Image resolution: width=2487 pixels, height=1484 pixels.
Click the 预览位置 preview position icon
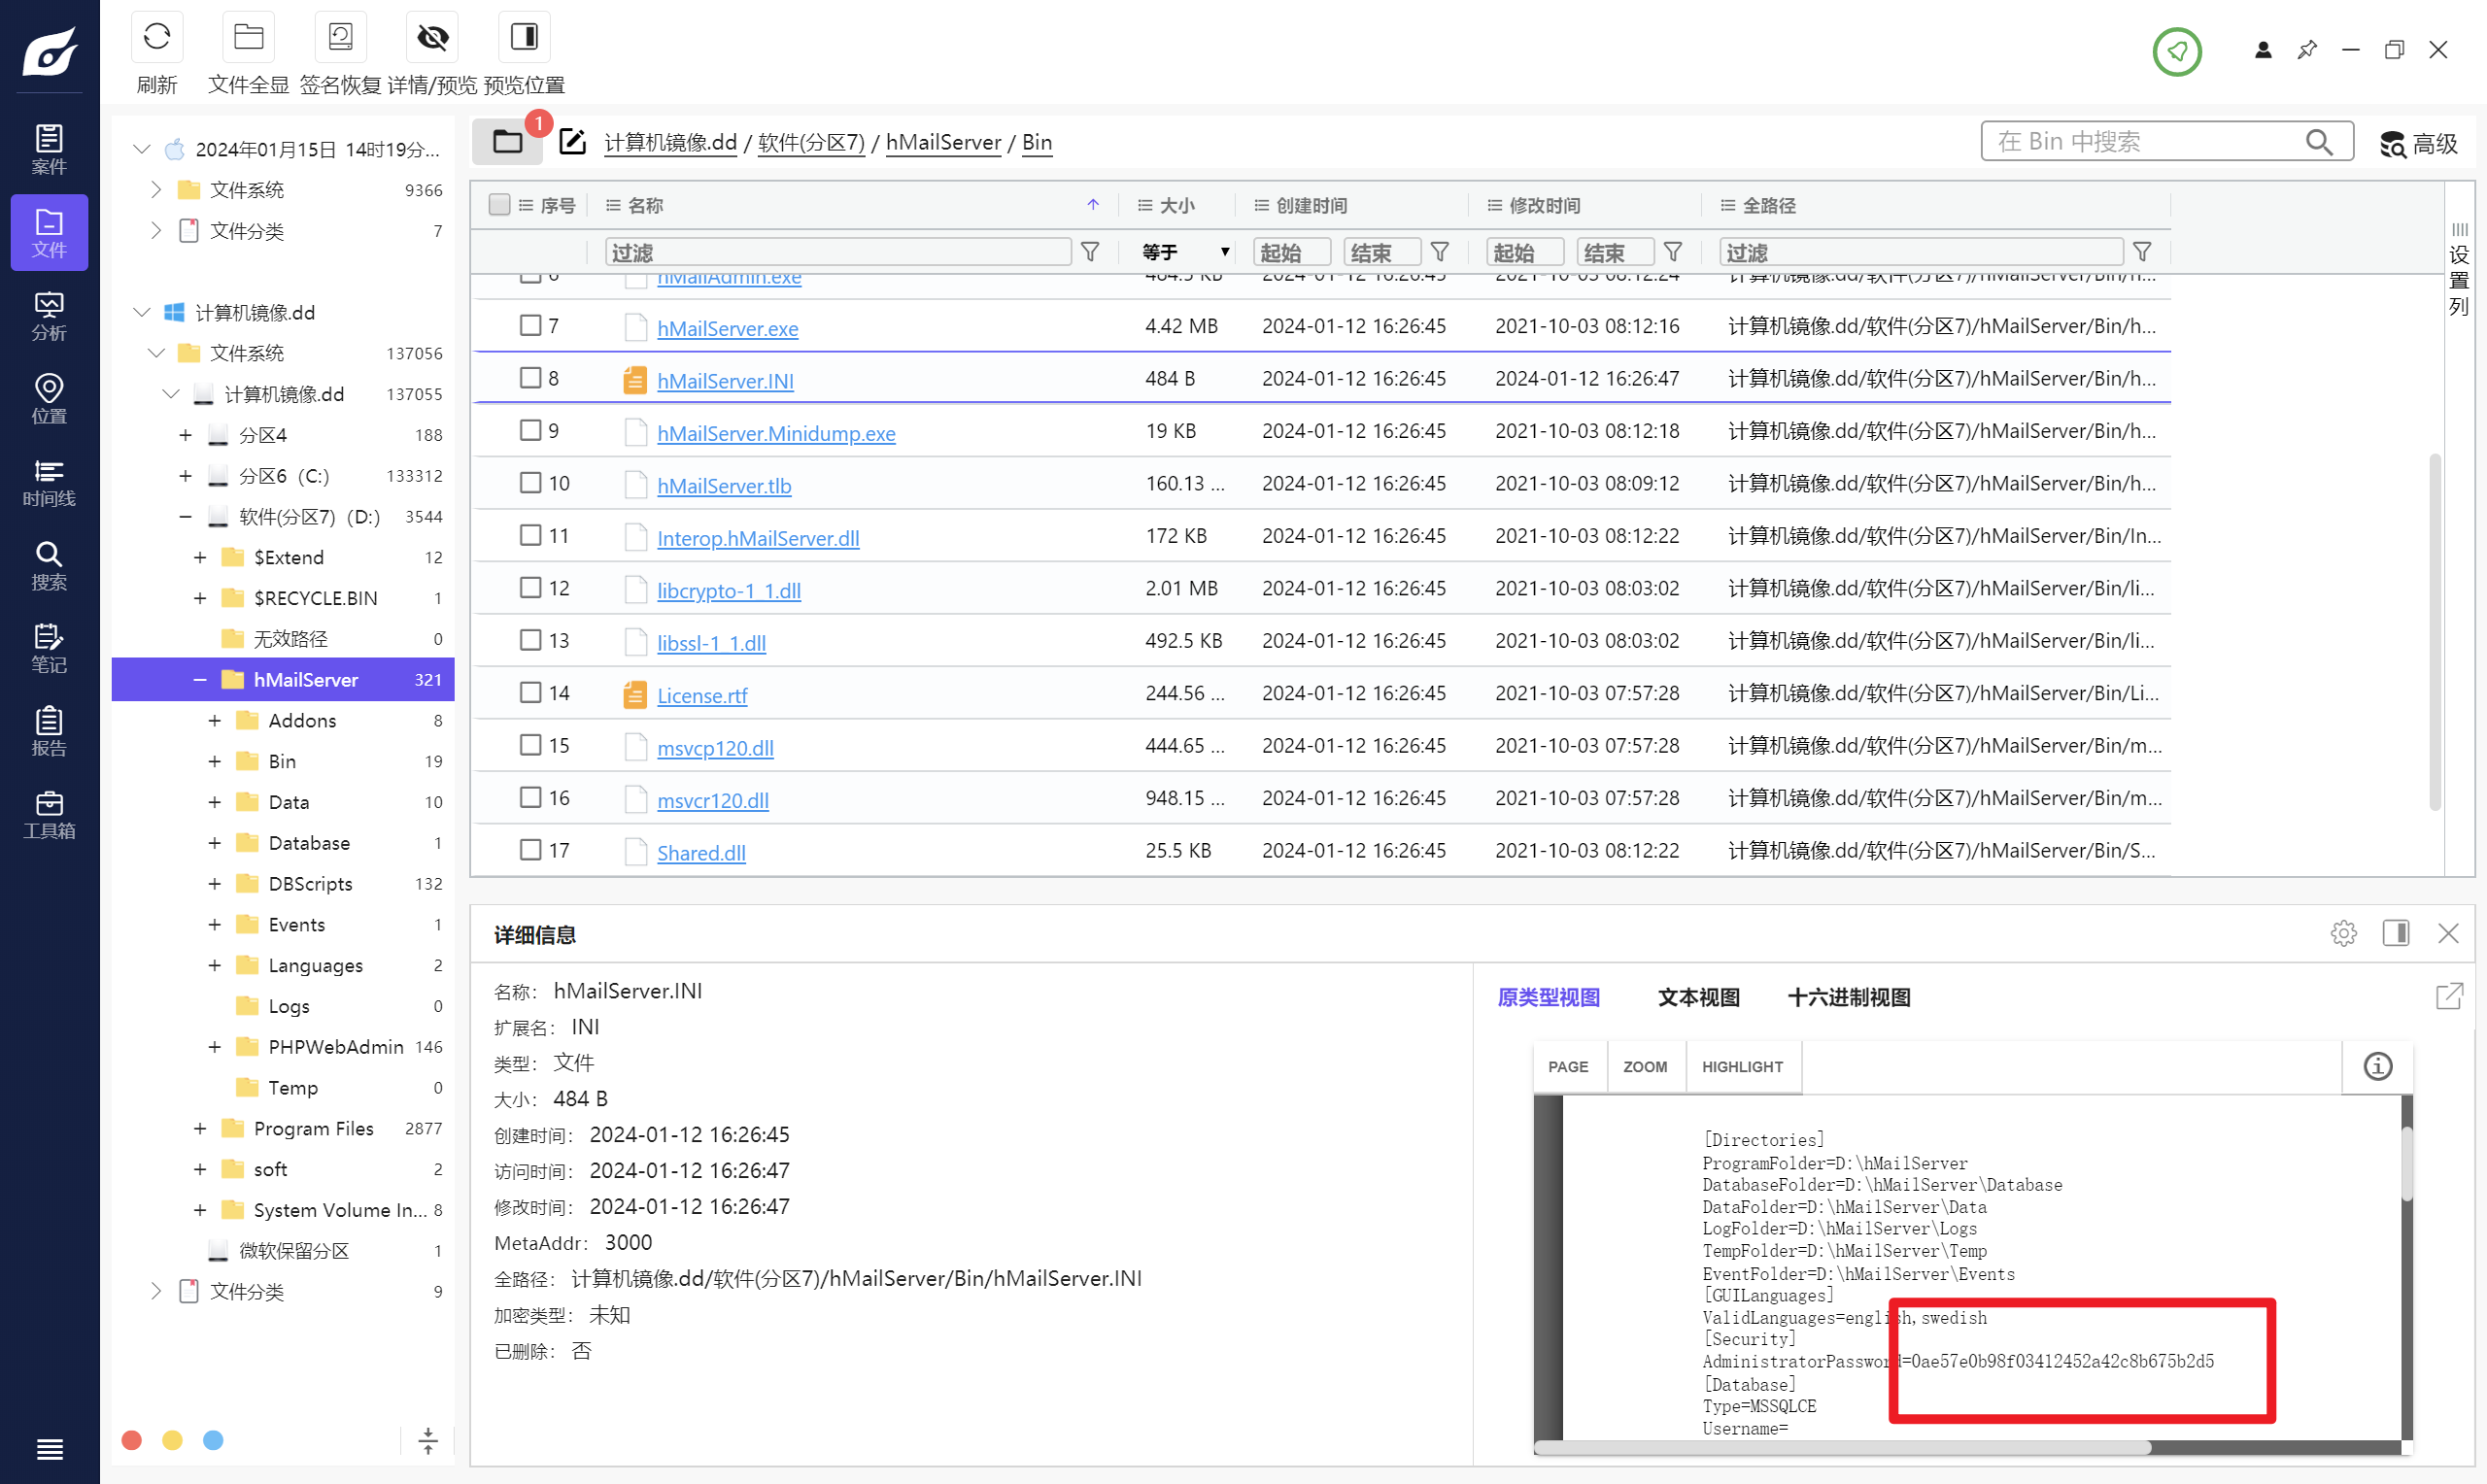[x=524, y=38]
